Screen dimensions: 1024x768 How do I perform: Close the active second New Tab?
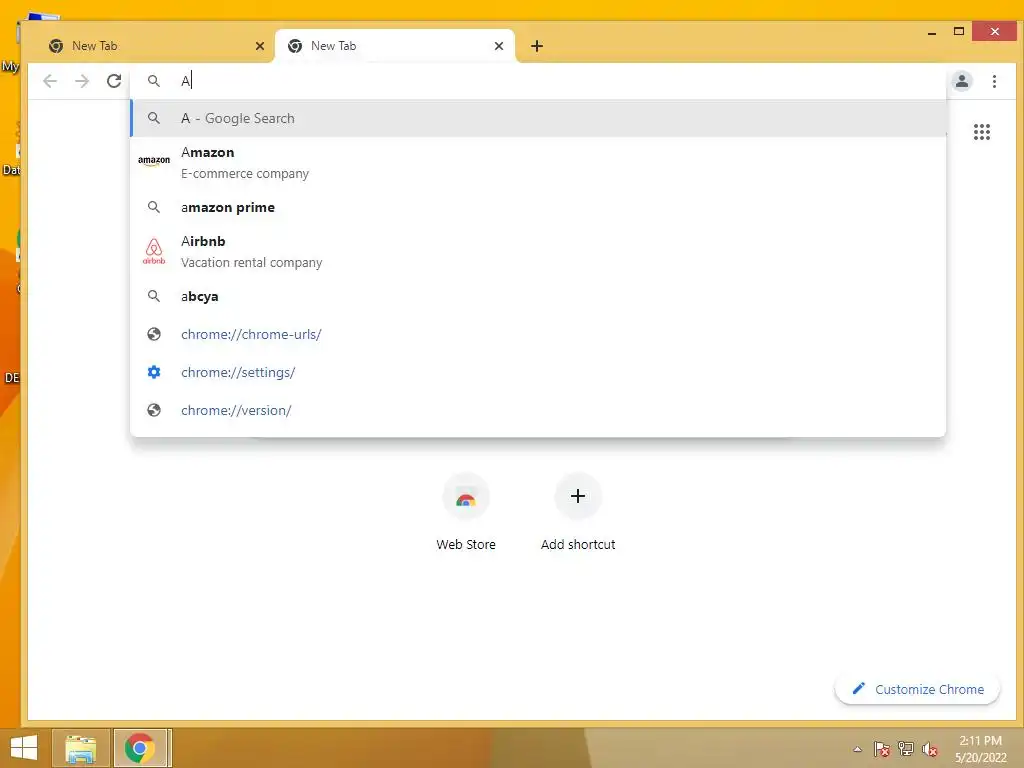tap(499, 46)
